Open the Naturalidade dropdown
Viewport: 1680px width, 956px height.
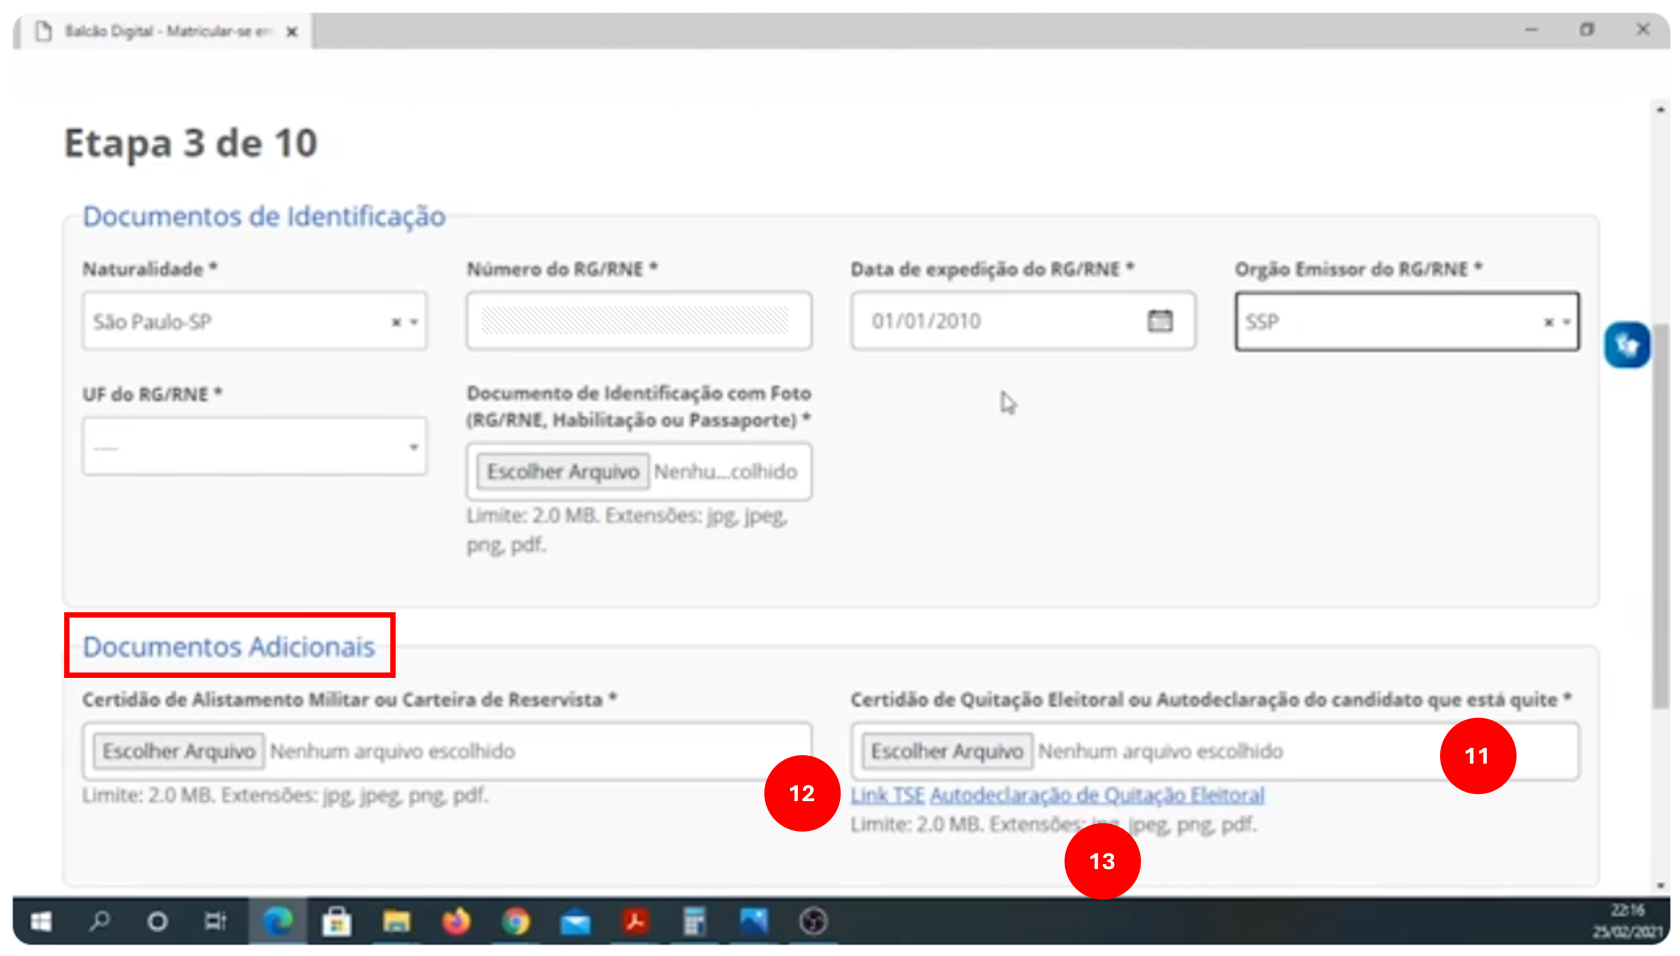point(414,321)
